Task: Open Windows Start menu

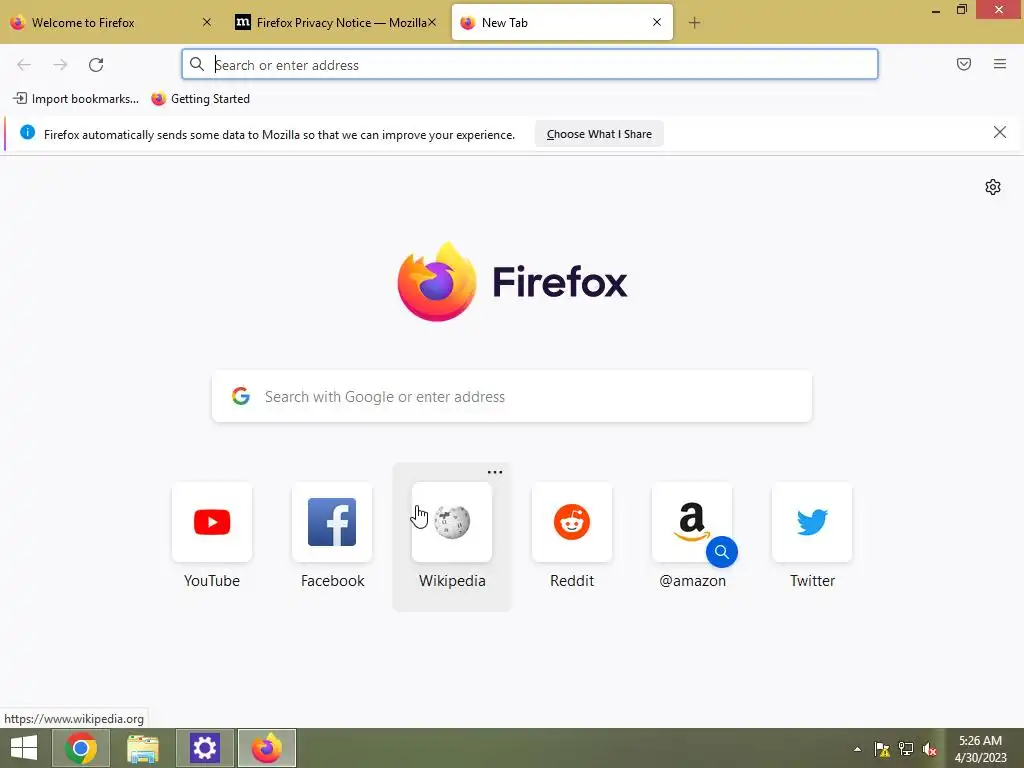Action: coord(24,748)
